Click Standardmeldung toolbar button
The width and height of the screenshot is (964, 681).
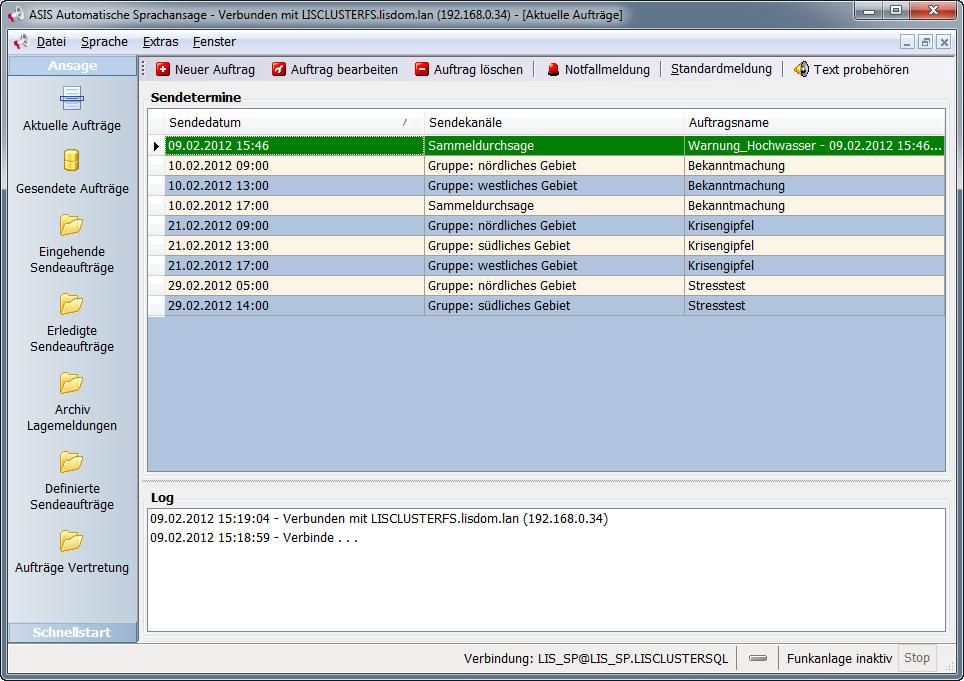point(721,69)
